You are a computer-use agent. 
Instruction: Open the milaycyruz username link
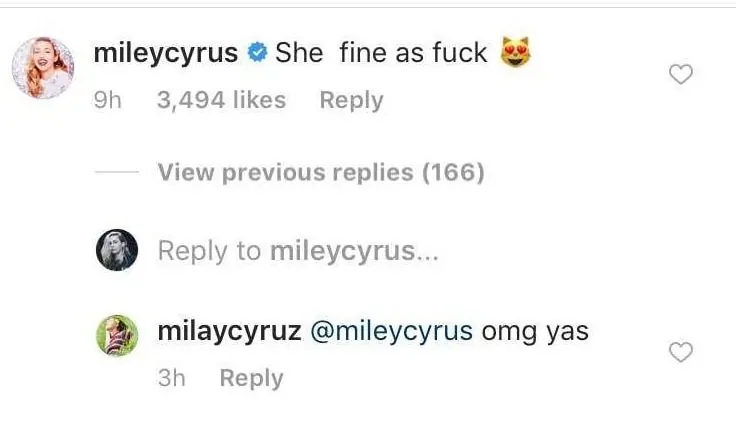[x=230, y=331]
